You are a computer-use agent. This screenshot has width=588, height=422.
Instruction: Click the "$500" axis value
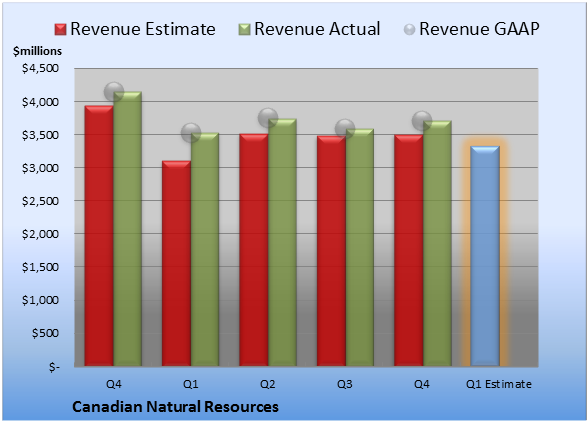click(45, 333)
